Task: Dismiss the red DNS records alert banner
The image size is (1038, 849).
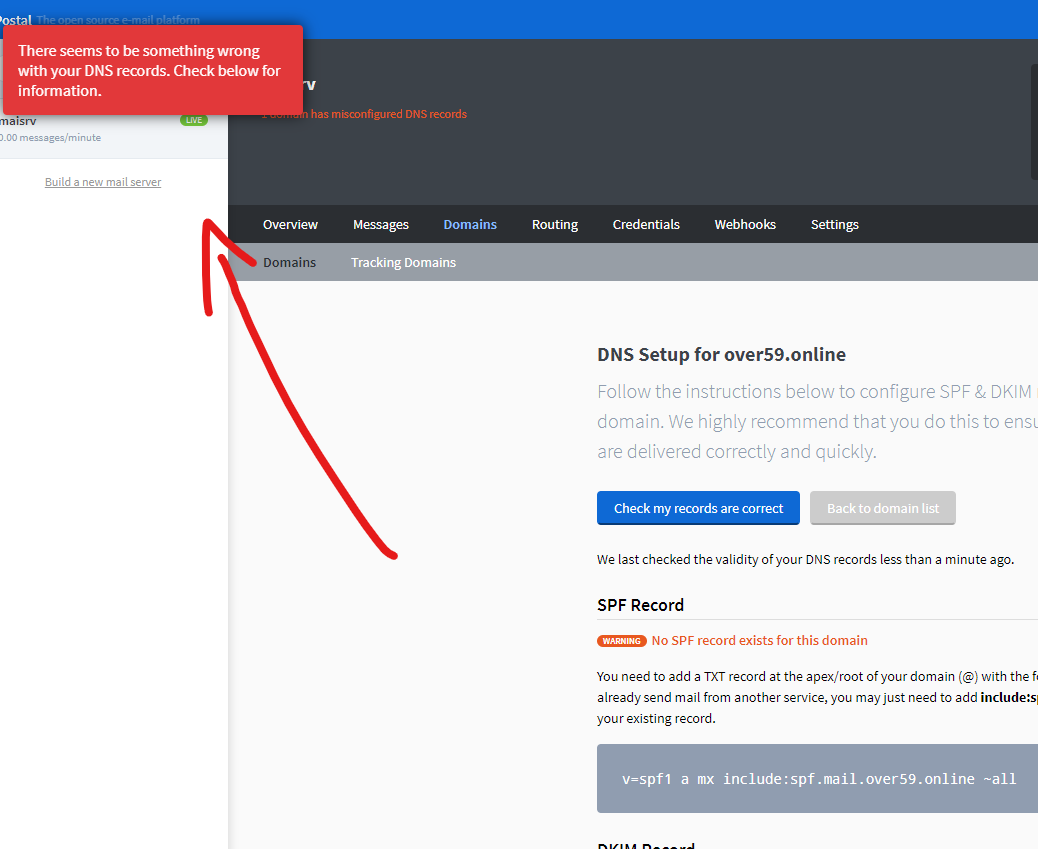Action: click(x=153, y=70)
